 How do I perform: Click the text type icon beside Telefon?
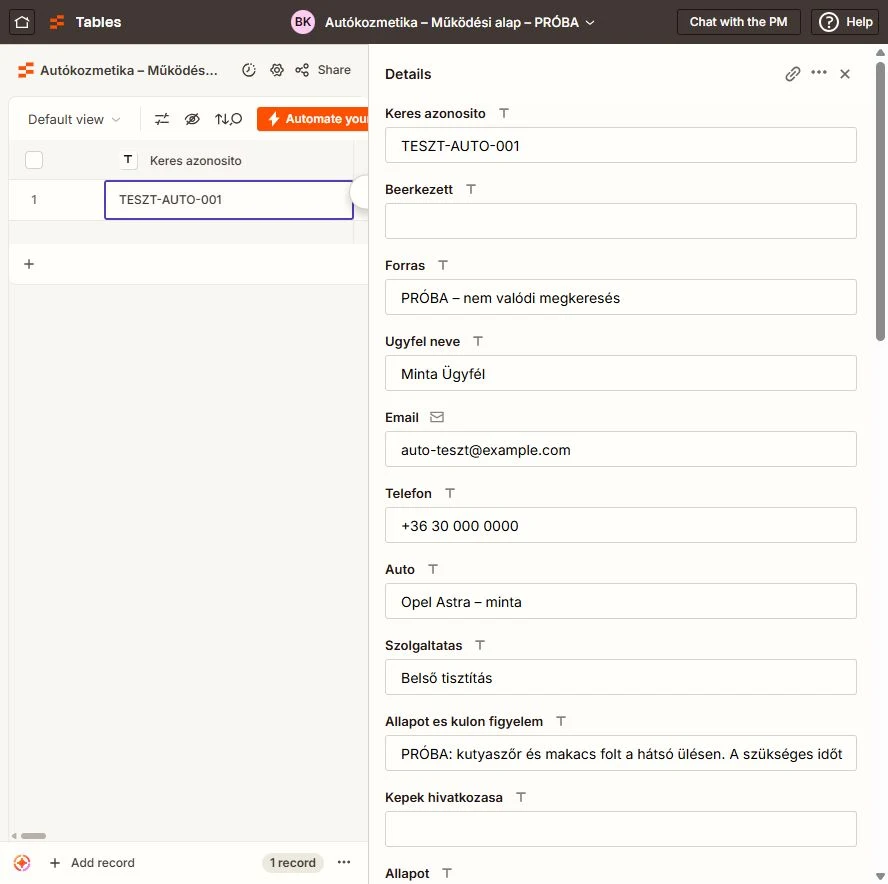pos(450,493)
